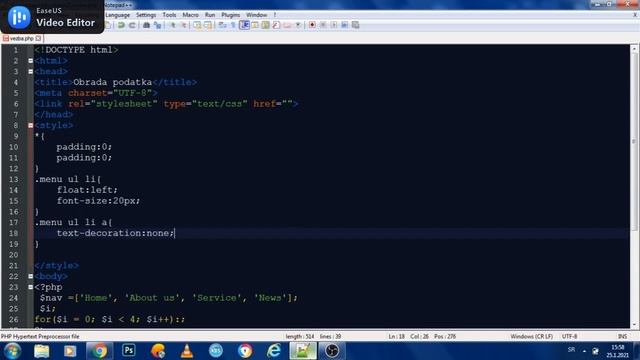The image size is (640, 360).
Task: Click 'Ln : 18' status bar entry
Action: pos(396,337)
